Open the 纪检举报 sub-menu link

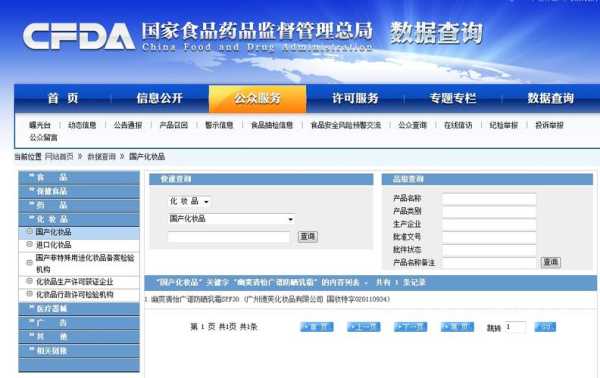tap(504, 125)
